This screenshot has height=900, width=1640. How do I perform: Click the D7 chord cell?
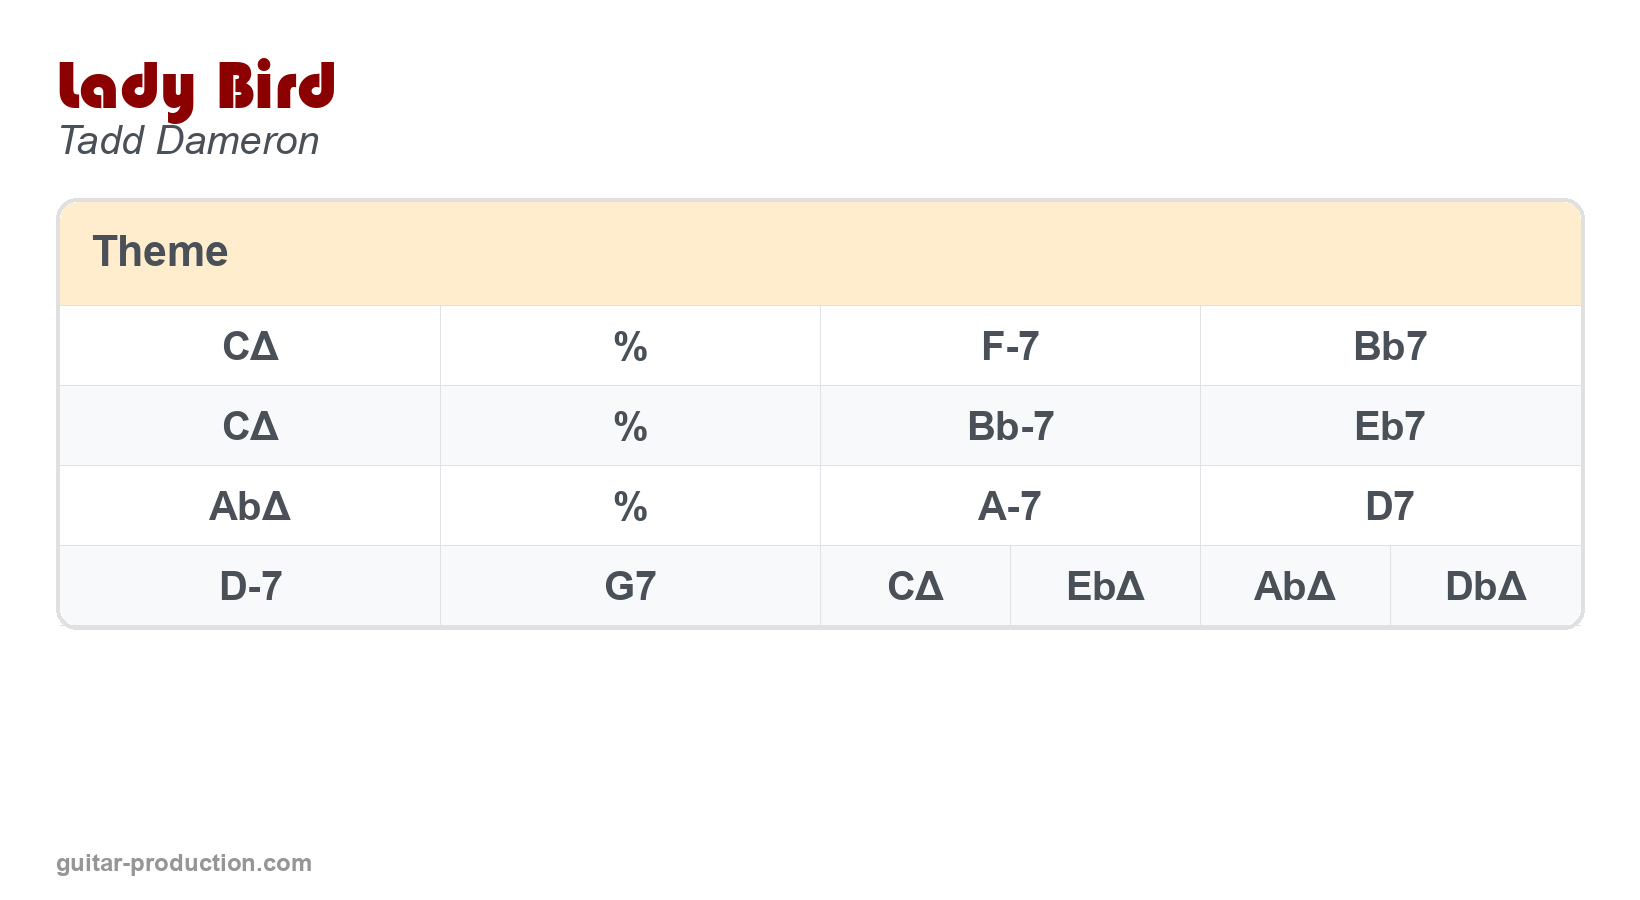pos(1390,507)
